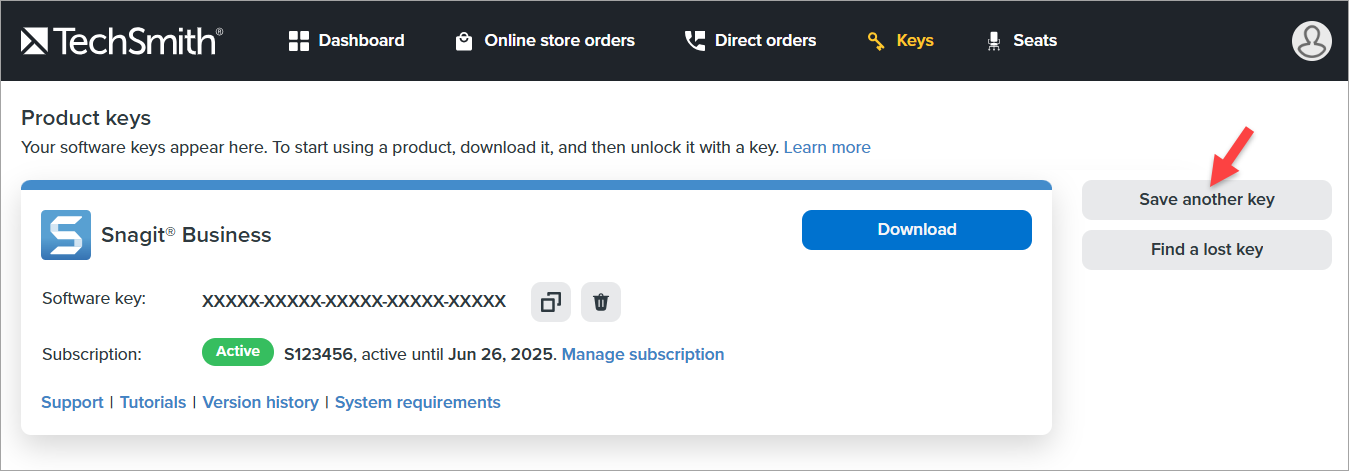The height and width of the screenshot is (471, 1349).
Task: Click the green Active status badge
Action: [238, 352]
